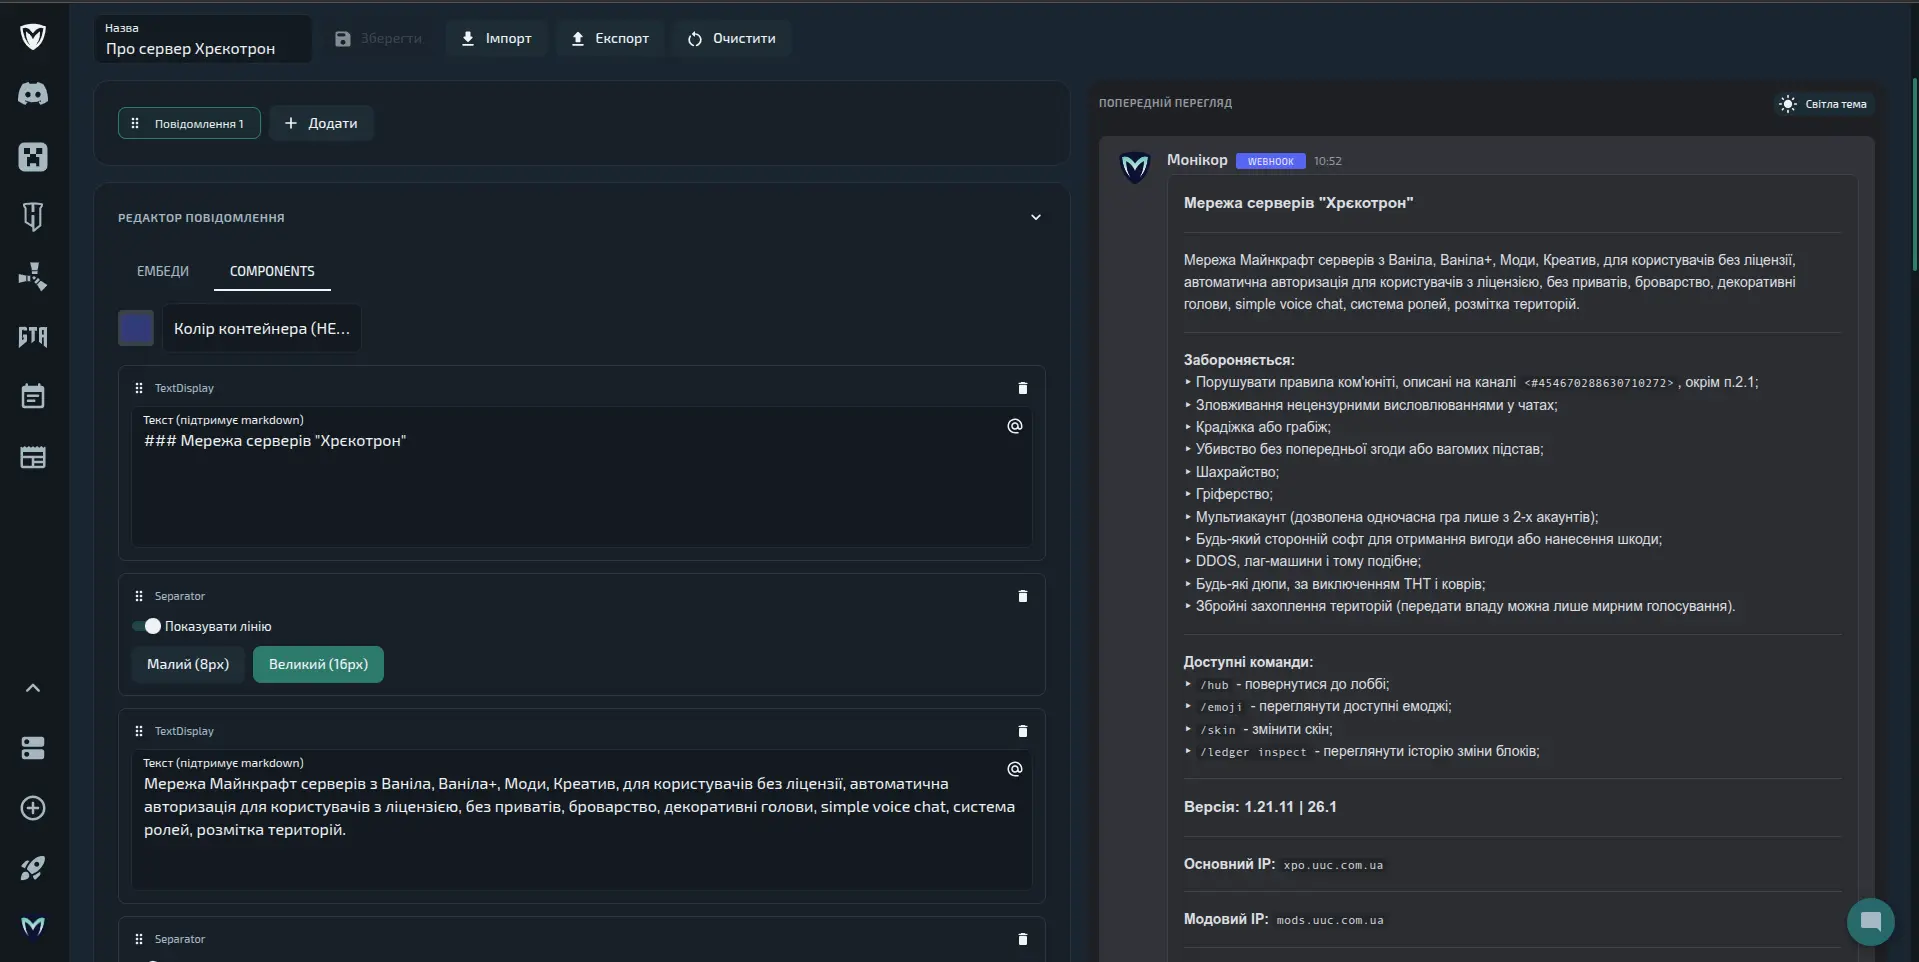
Task: Grab the first Separator drag handle
Action: coord(139,596)
